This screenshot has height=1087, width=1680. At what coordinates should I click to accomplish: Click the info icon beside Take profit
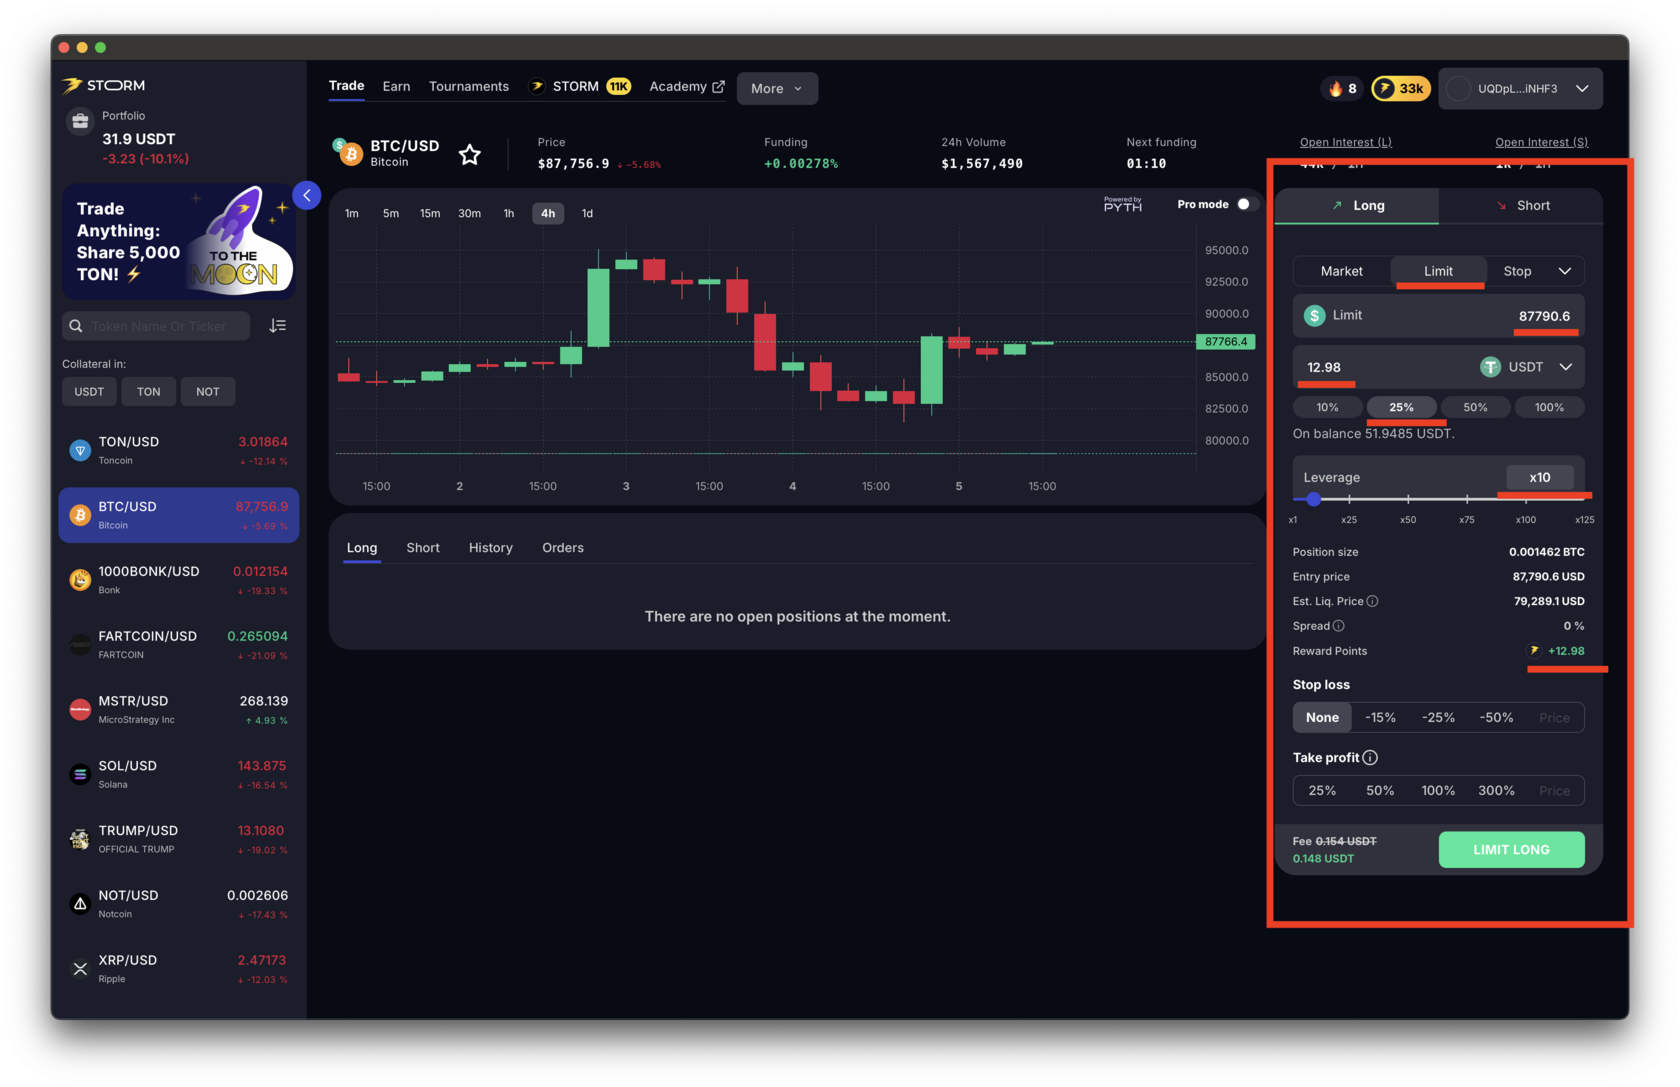pyautogui.click(x=1370, y=758)
